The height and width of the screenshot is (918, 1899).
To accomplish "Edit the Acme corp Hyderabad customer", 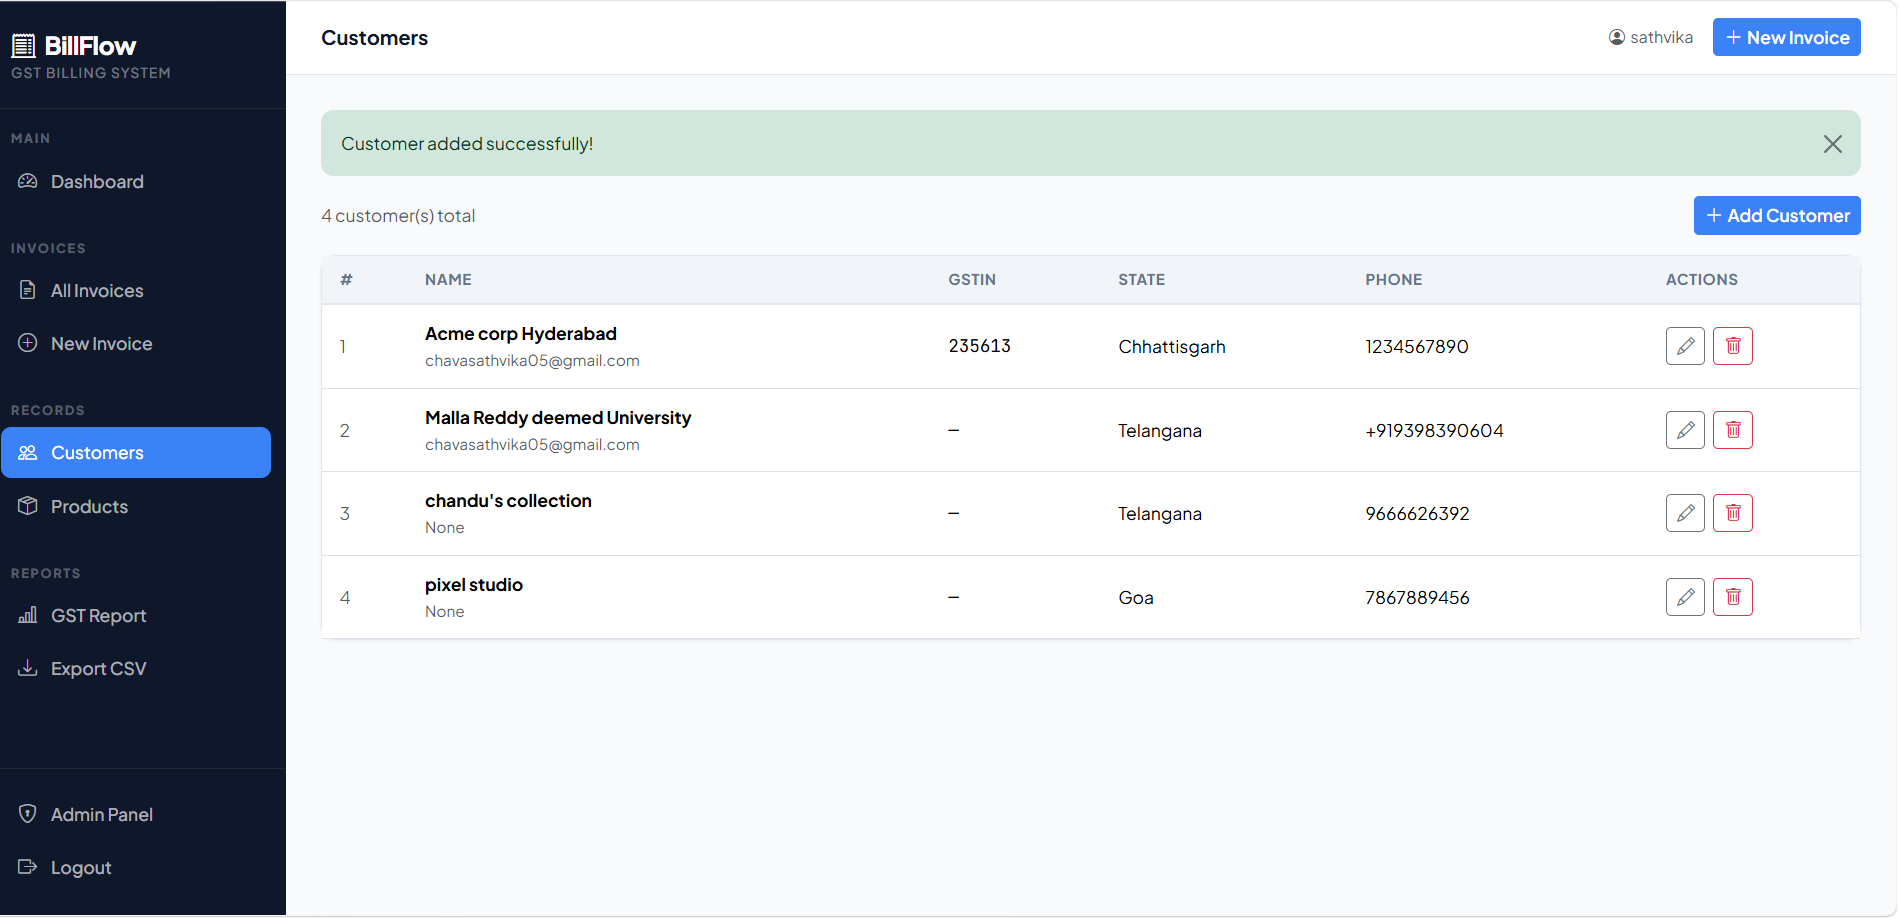I will coord(1685,346).
